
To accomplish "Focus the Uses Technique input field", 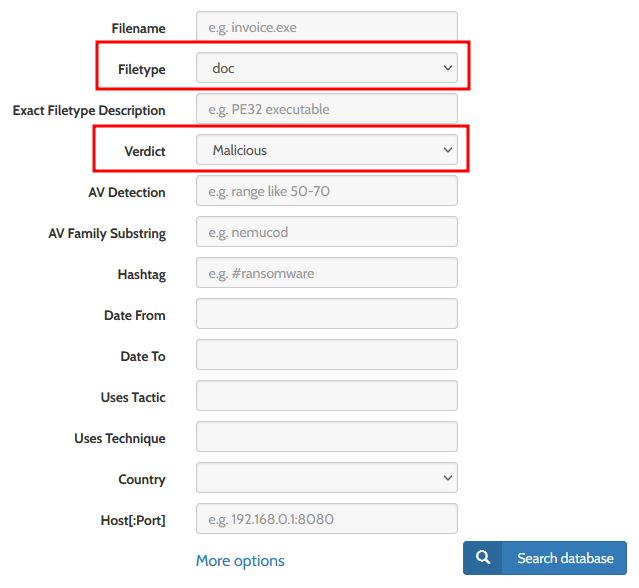I will point(326,437).
